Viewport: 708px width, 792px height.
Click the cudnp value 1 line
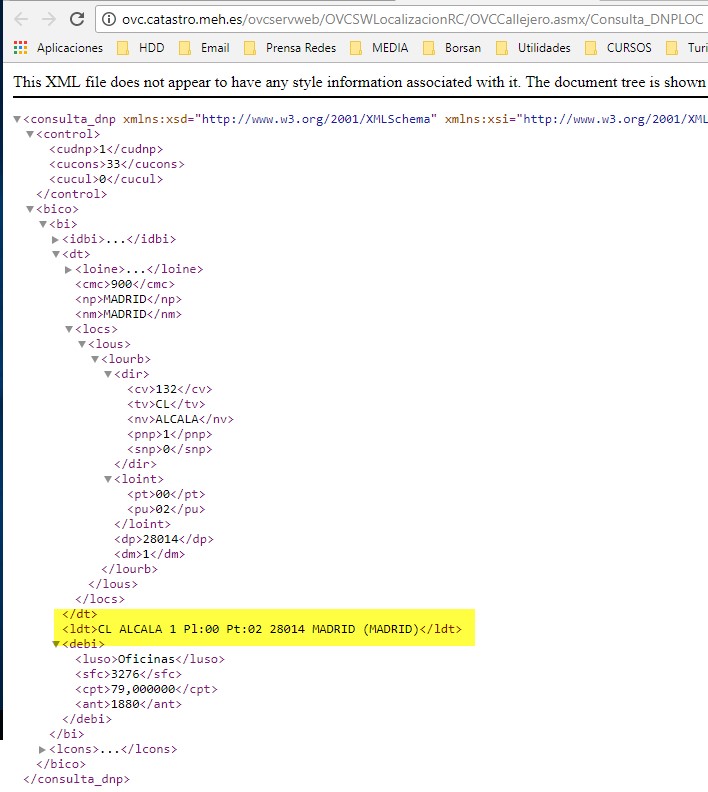[x=106, y=149]
